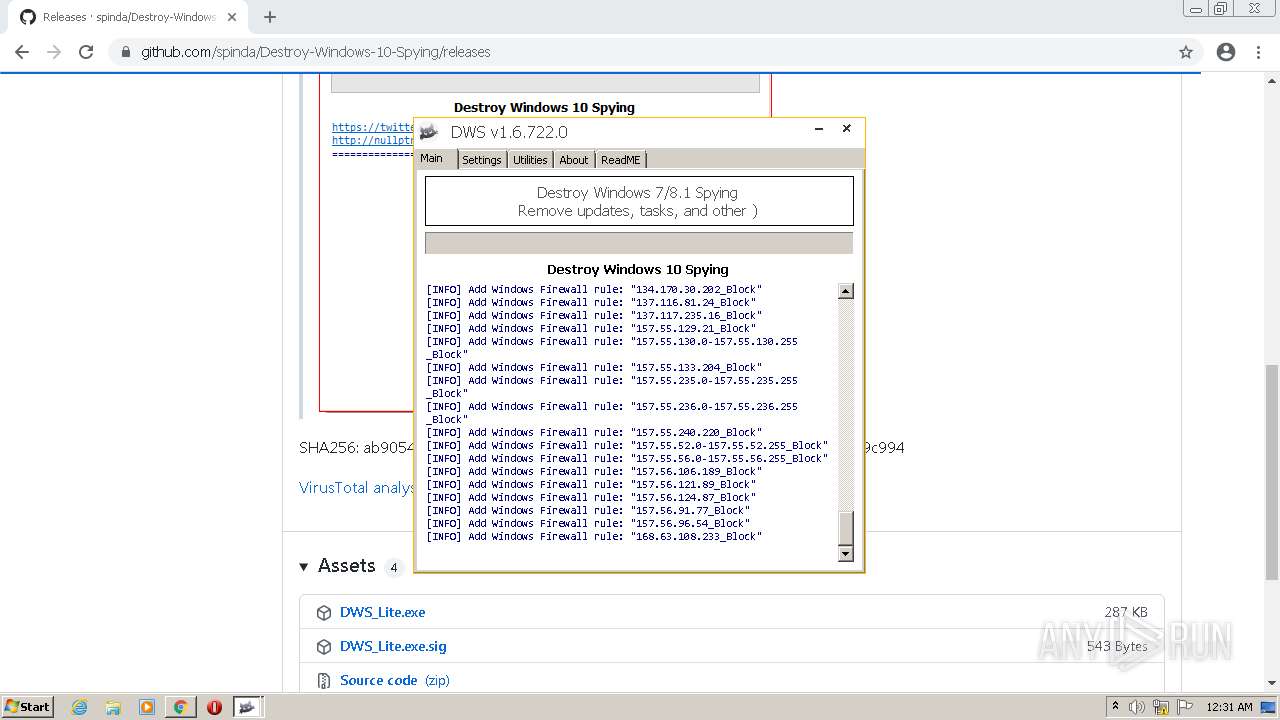Switch to Chrome in the taskbar
This screenshot has width=1280, height=720.
click(x=181, y=707)
